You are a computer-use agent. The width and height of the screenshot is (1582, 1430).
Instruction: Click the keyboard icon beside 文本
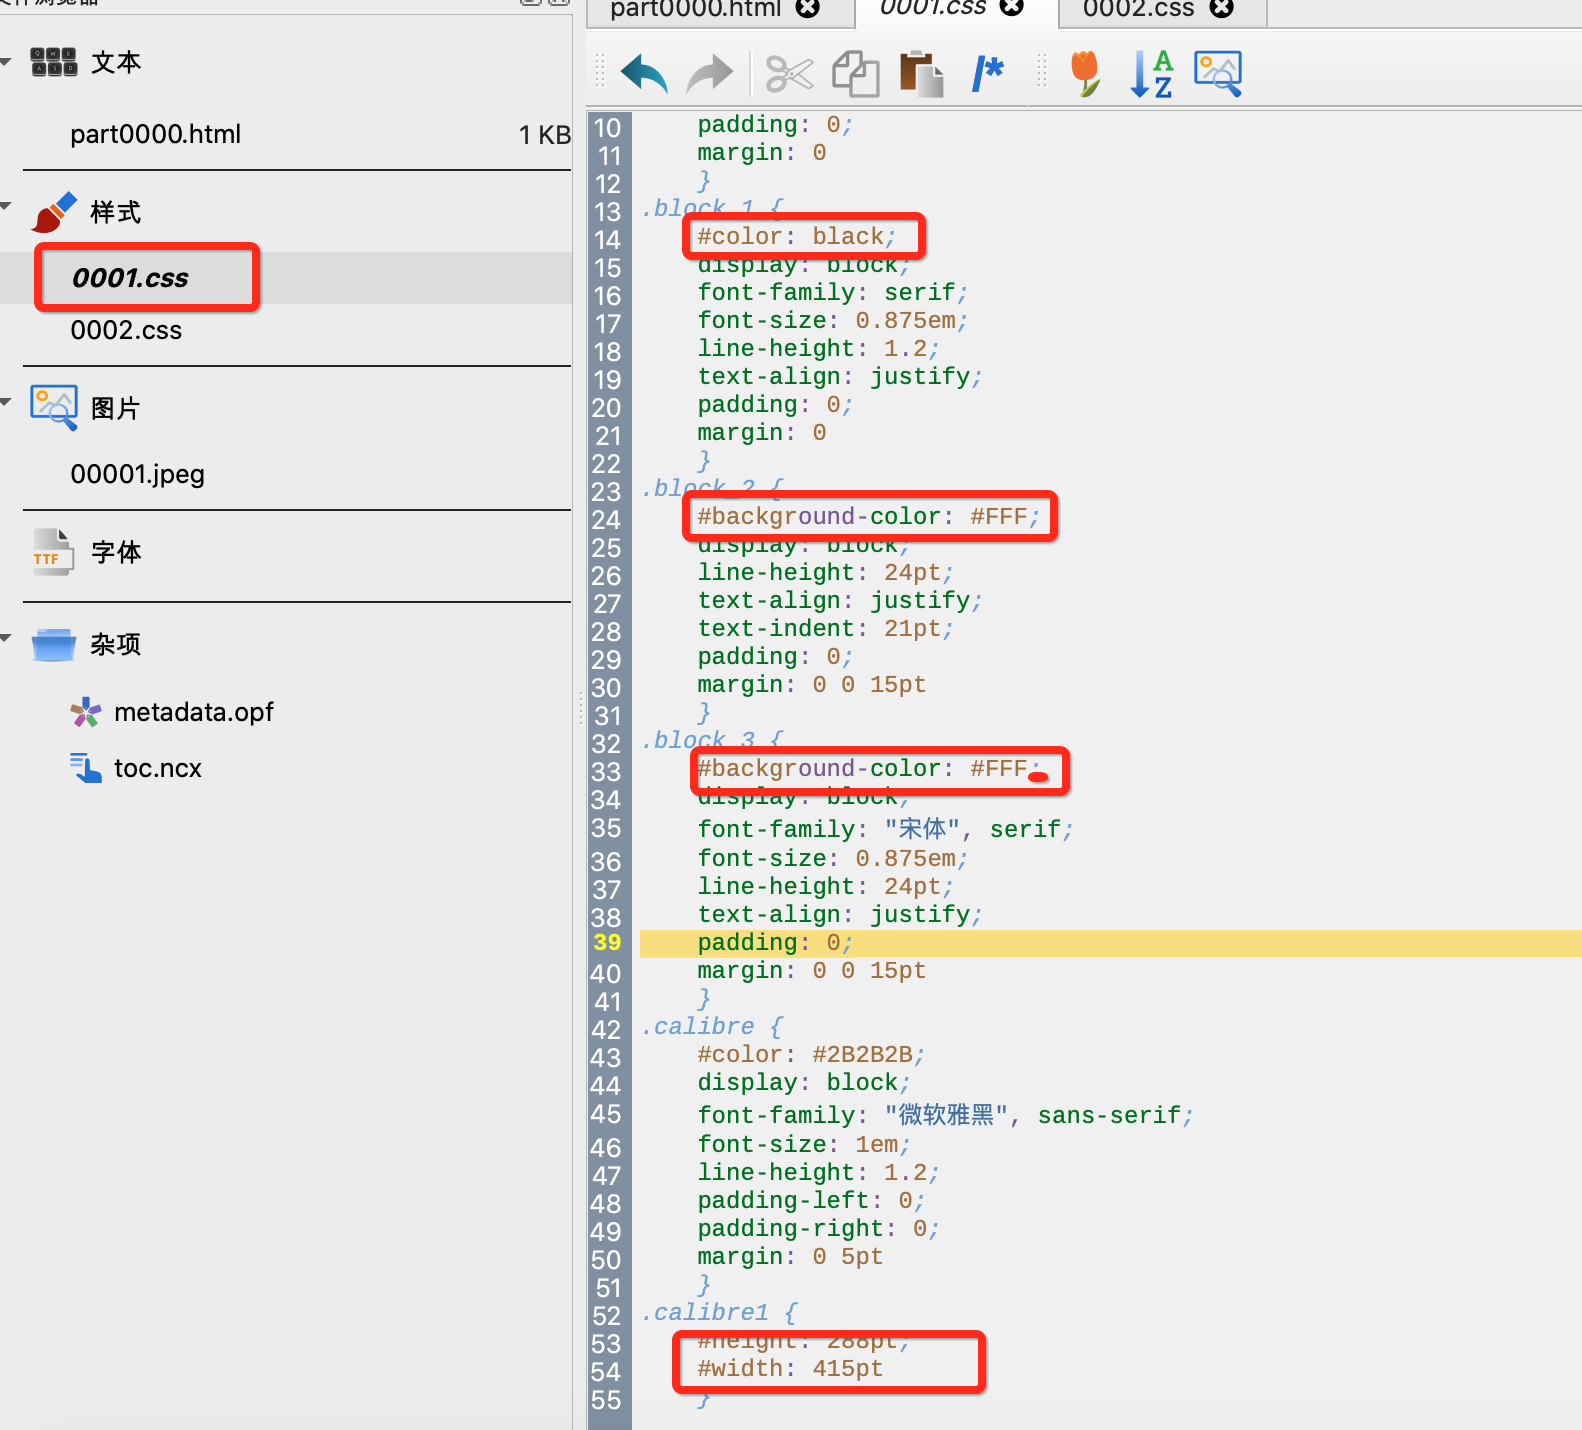[54, 62]
